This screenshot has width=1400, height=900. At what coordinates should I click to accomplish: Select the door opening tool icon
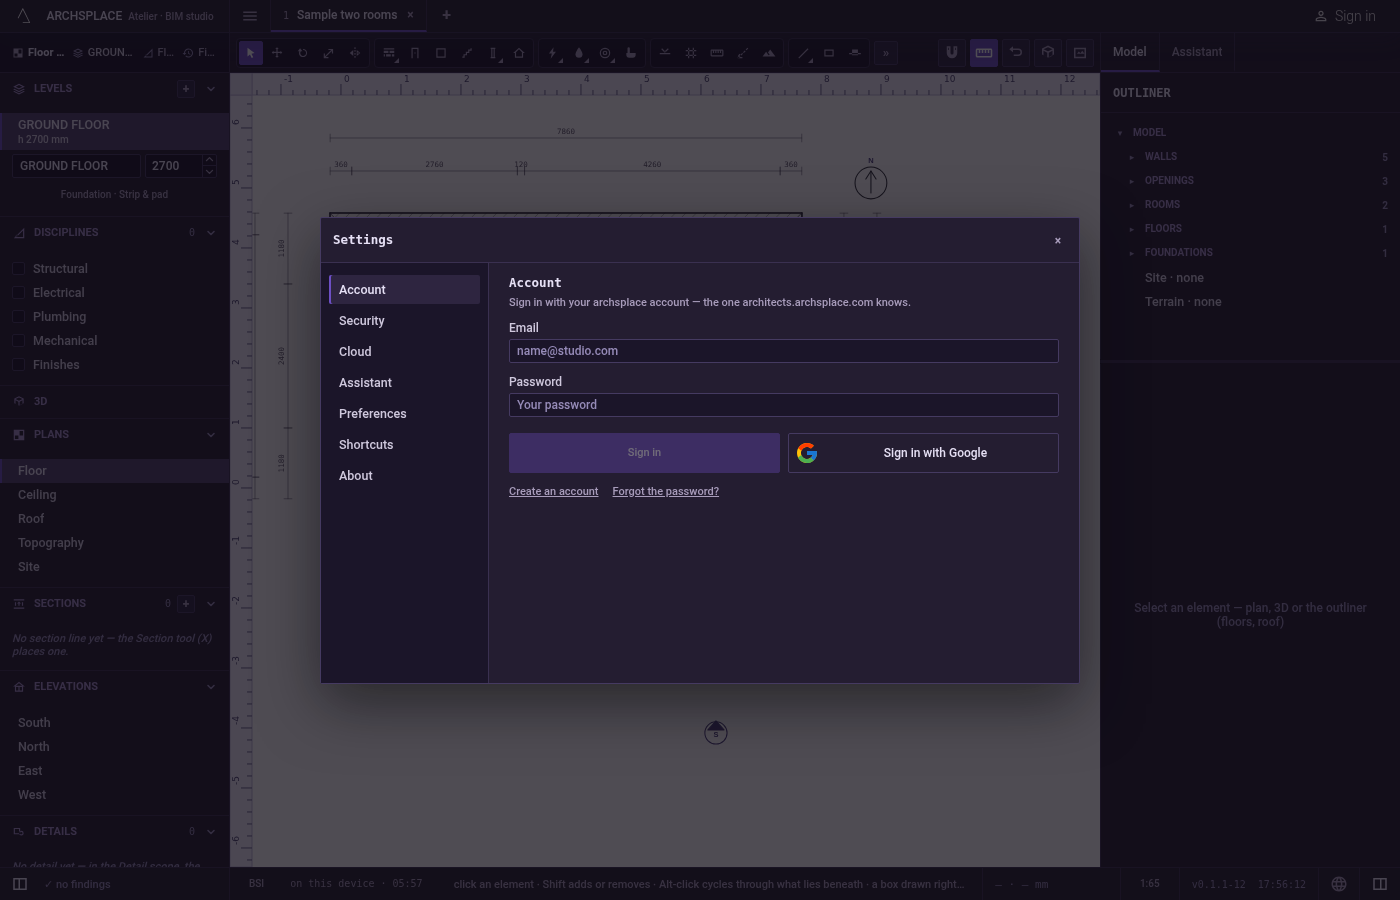pos(415,53)
